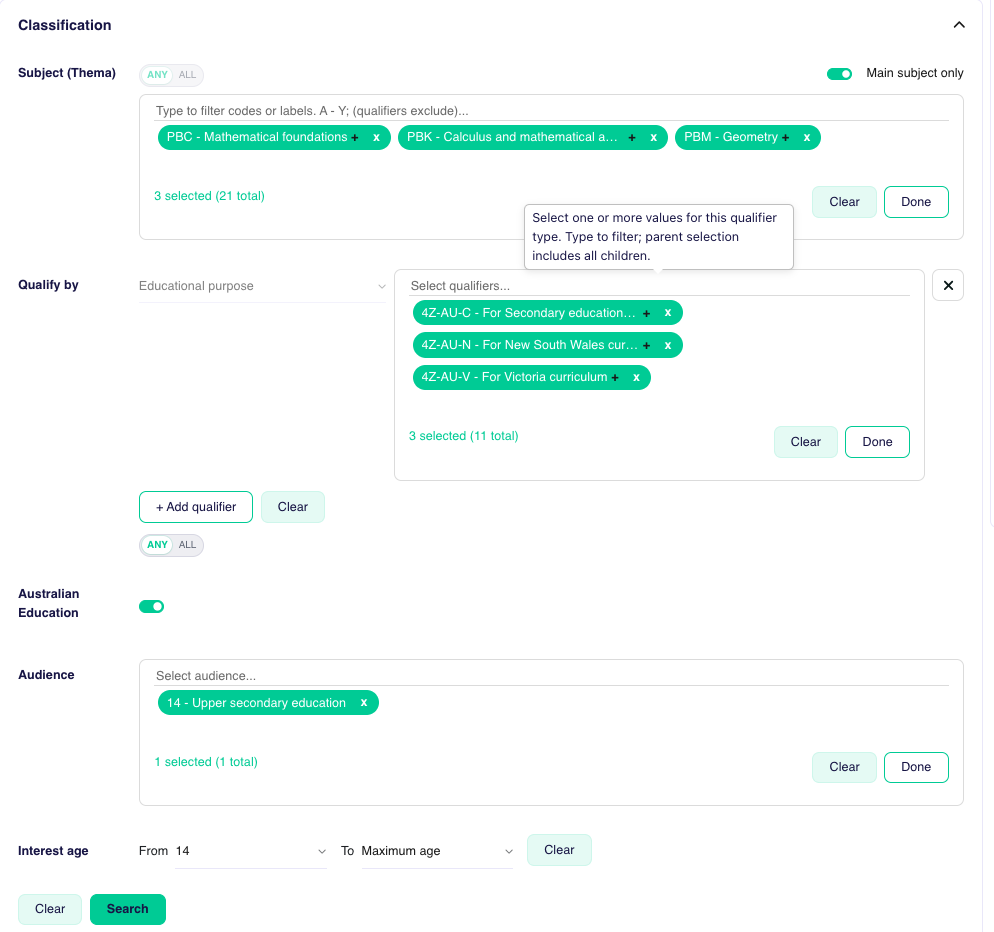Toggle Australian Education switch
The width and height of the screenshot is (994, 932).
pyautogui.click(x=152, y=607)
